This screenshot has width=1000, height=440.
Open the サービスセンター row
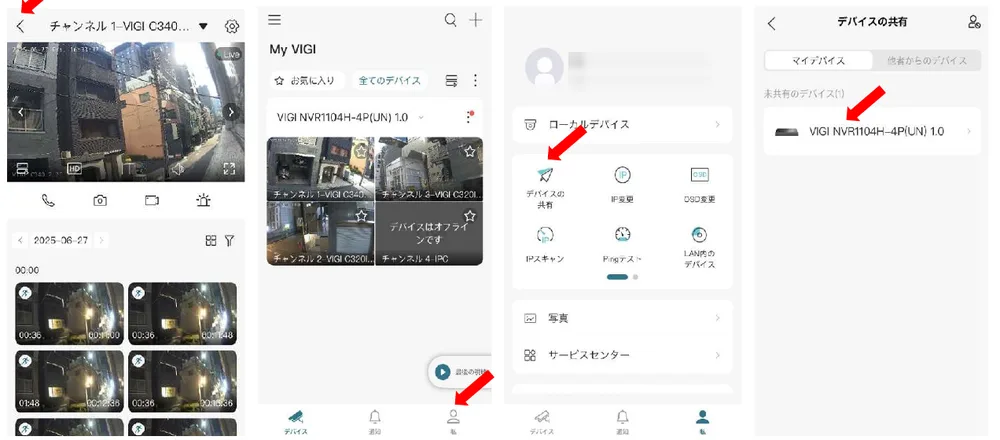(622, 355)
